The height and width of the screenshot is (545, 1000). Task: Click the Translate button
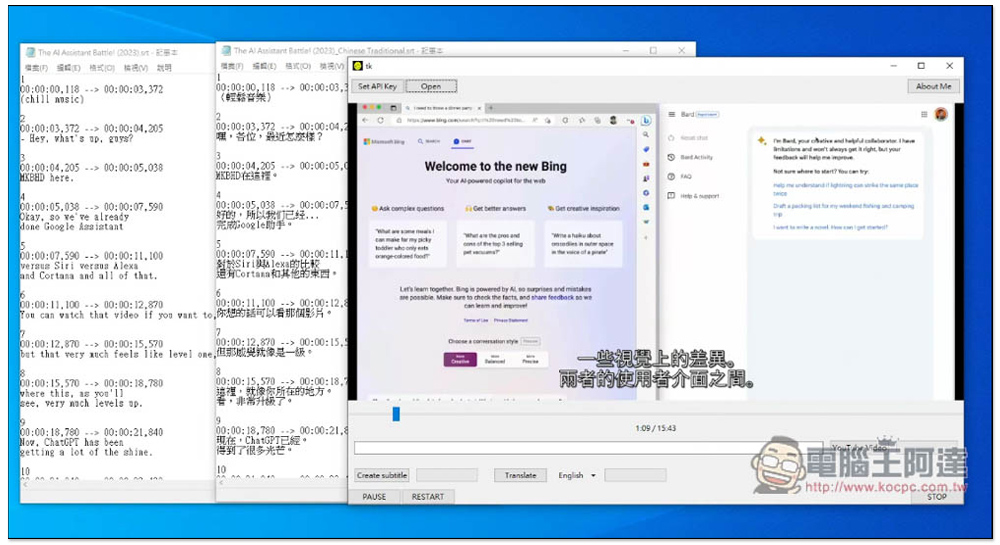[520, 476]
